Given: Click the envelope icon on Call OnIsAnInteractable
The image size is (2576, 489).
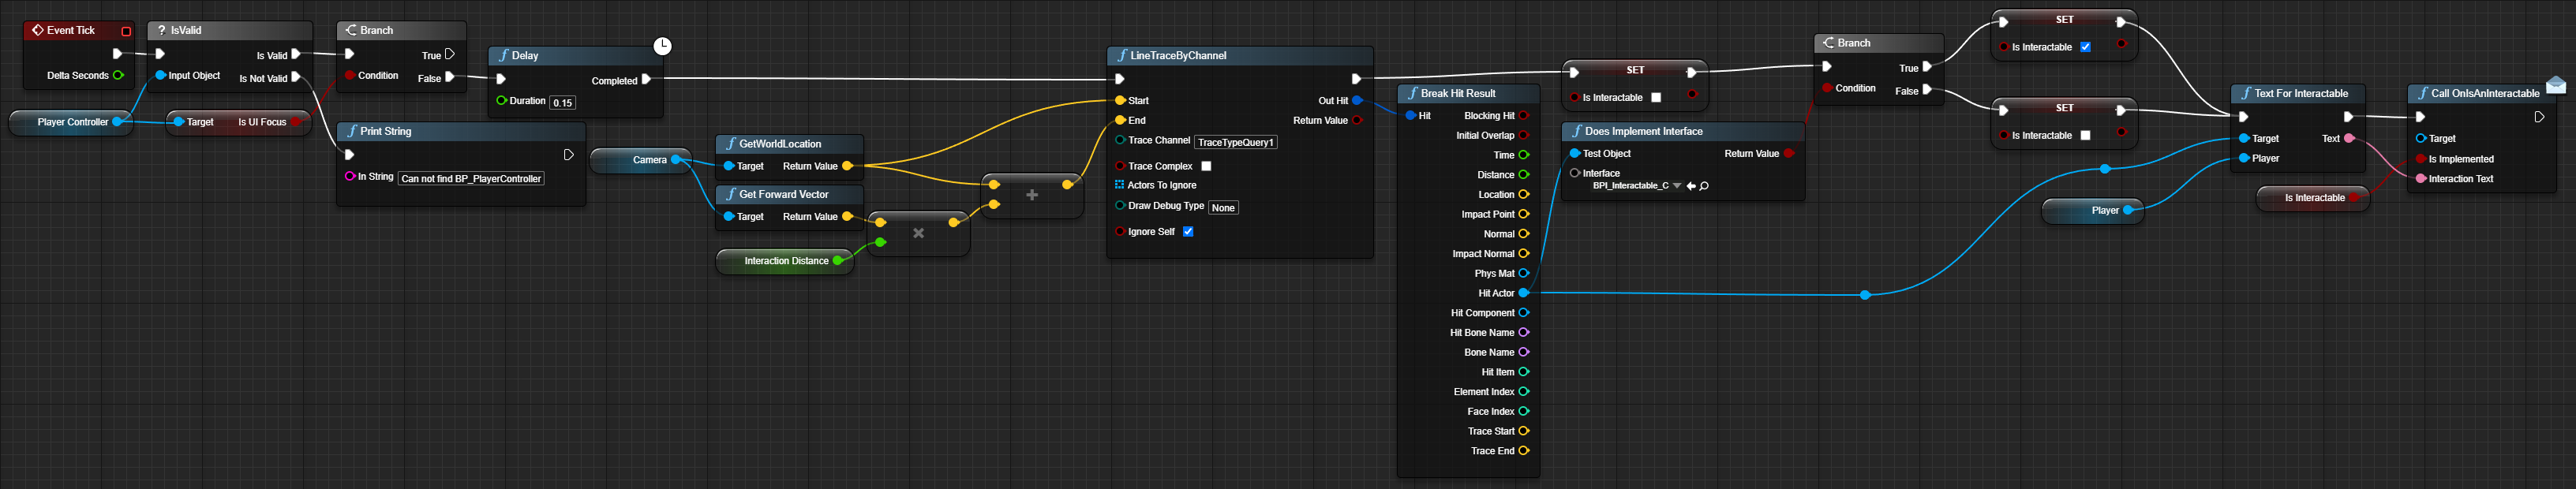Looking at the screenshot, I should pos(2555,85).
